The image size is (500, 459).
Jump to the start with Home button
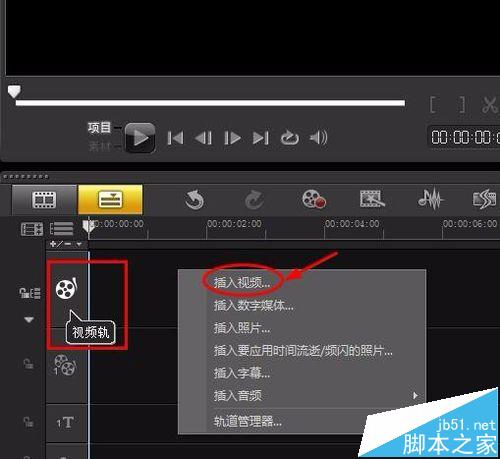(x=175, y=138)
